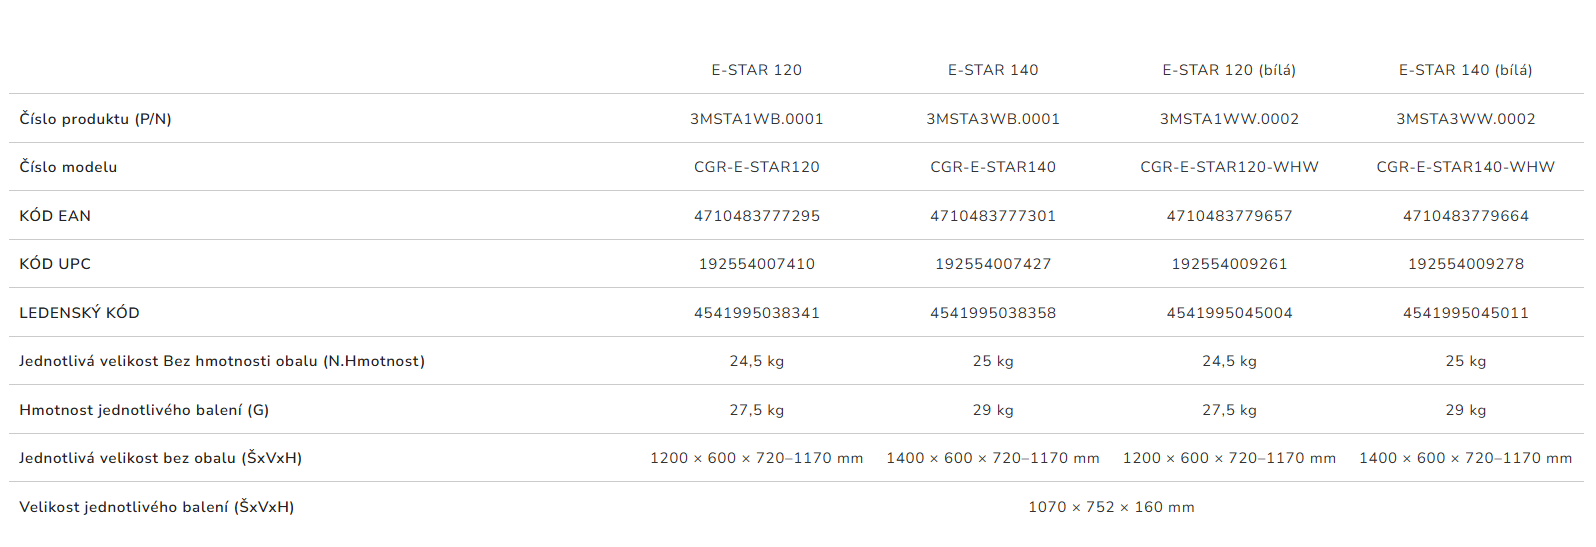The width and height of the screenshot is (1596, 547).
Task: Select the E-STAR 120 (bílá) column header
Action: (x=1228, y=70)
